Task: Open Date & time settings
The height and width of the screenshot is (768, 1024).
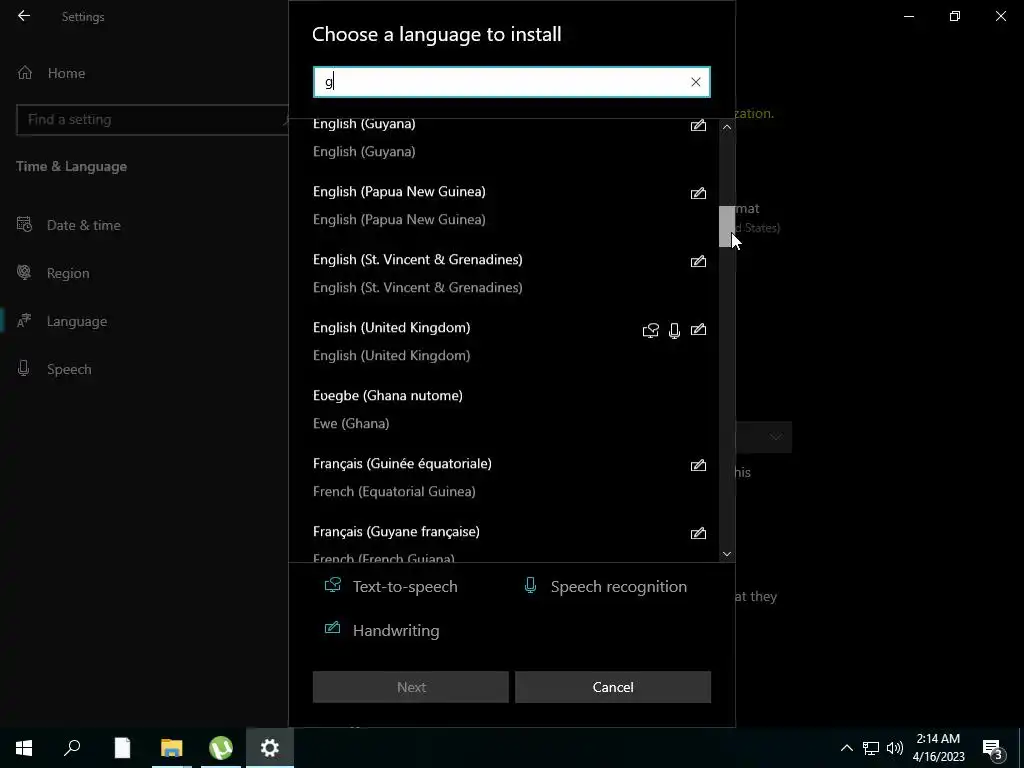Action: pyautogui.click(x=84, y=225)
